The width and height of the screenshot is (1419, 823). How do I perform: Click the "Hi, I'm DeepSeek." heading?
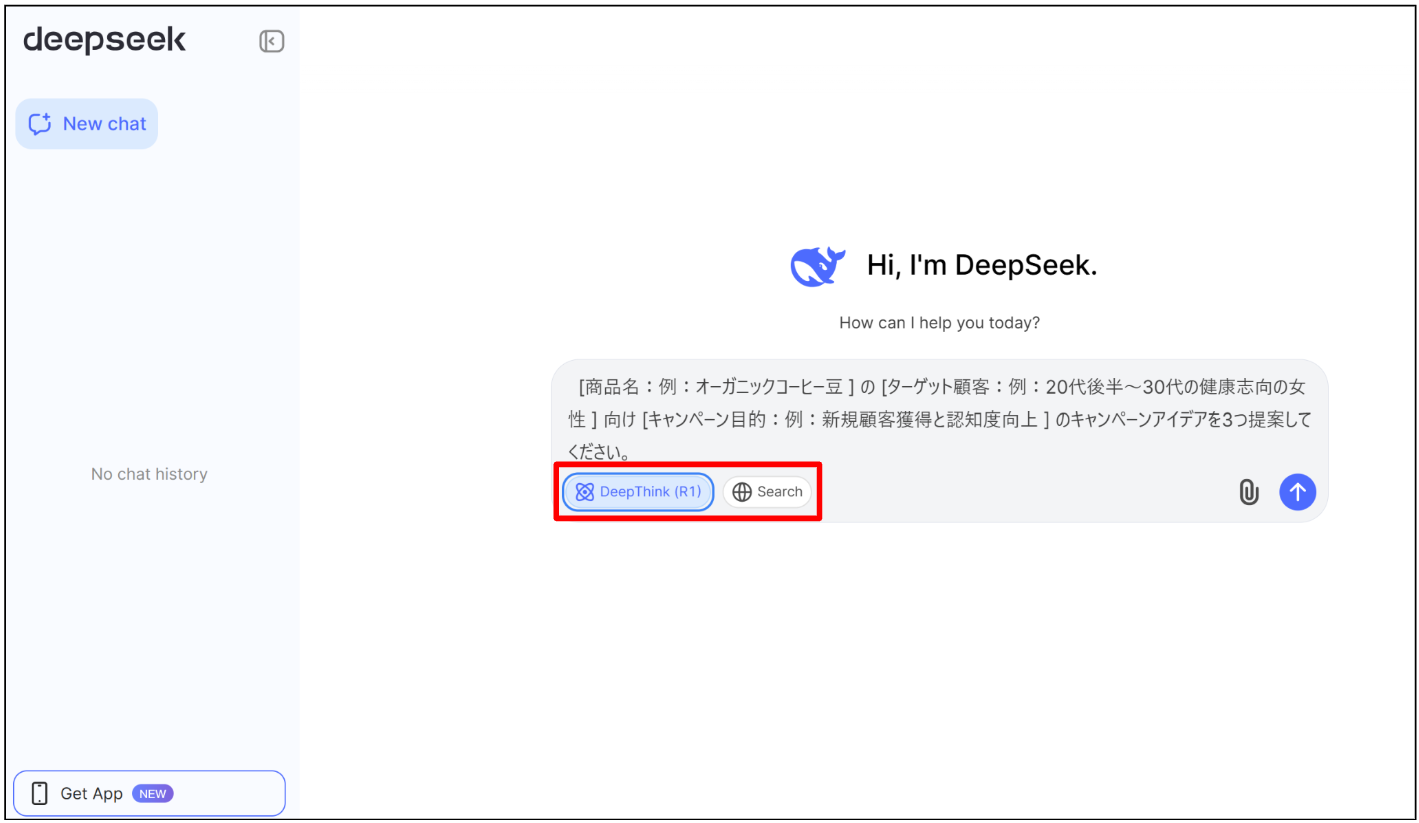click(982, 265)
